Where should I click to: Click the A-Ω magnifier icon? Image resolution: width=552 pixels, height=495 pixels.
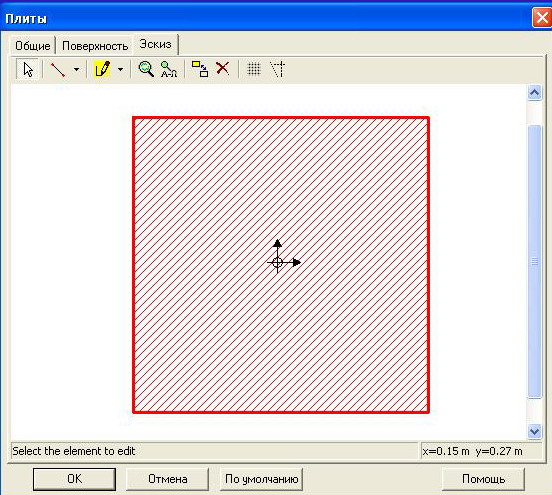[x=169, y=69]
